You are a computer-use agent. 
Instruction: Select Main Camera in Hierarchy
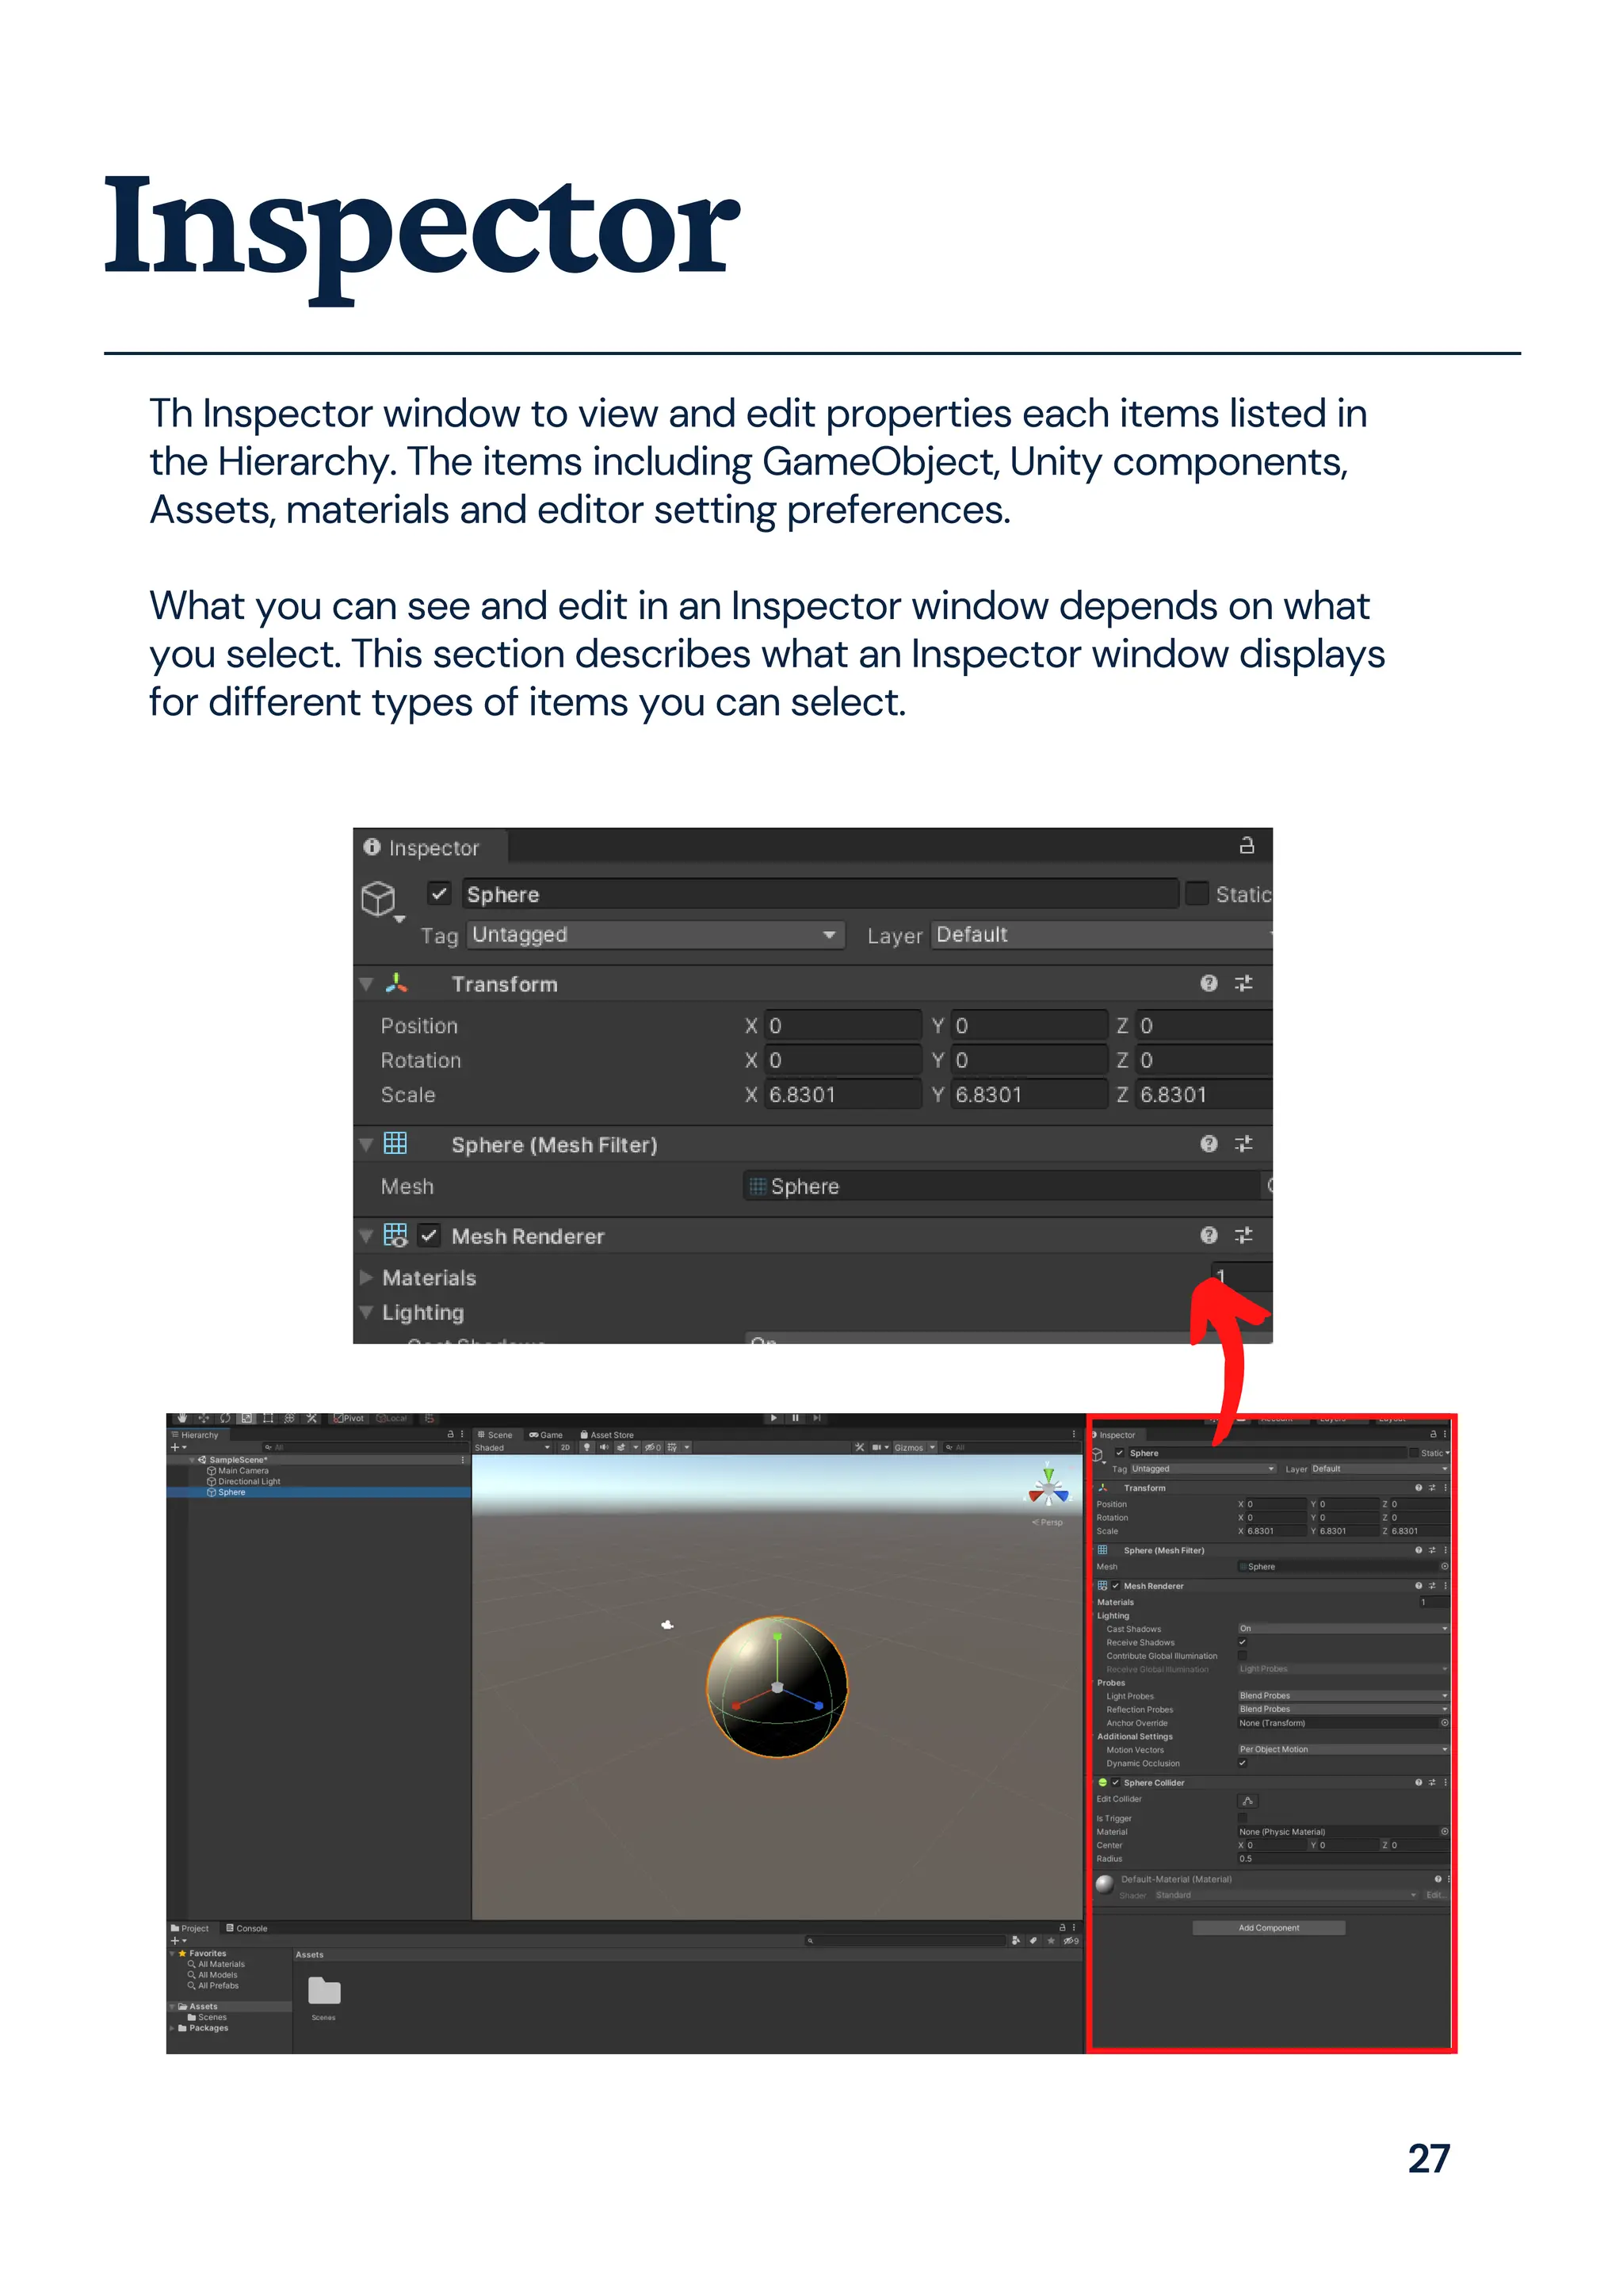click(x=243, y=1470)
